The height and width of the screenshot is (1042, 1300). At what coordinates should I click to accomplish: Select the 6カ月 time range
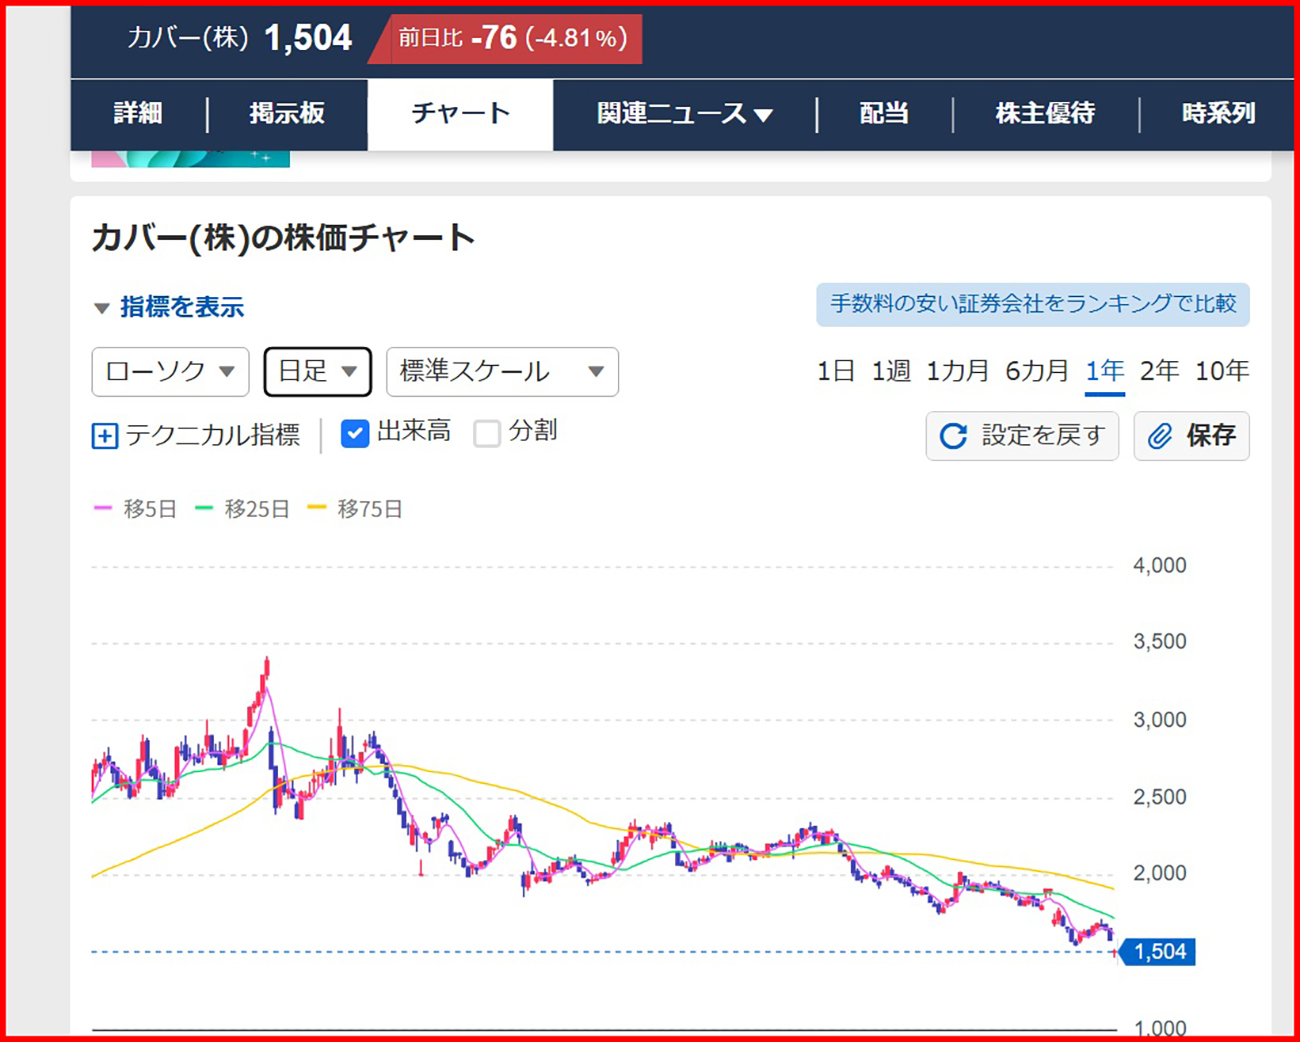tap(1036, 371)
